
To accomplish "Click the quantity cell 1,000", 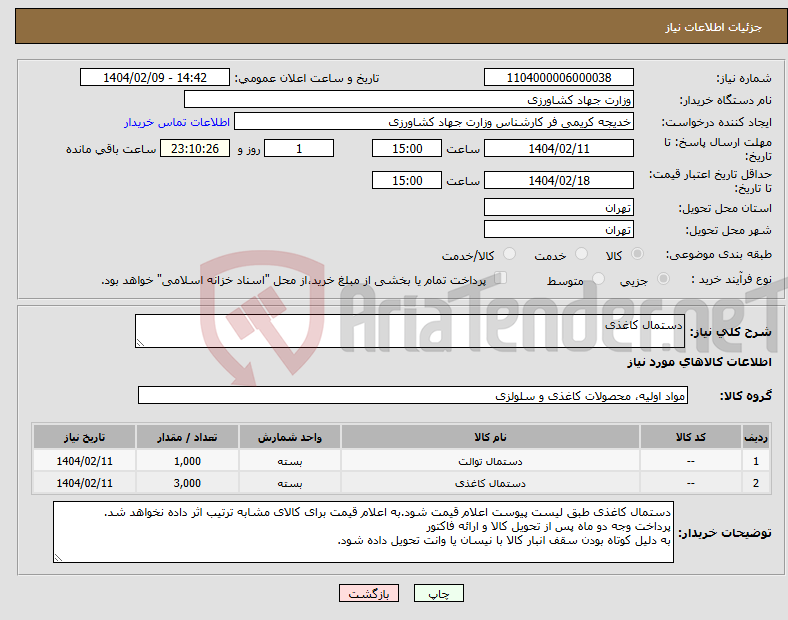I will pos(187,461).
